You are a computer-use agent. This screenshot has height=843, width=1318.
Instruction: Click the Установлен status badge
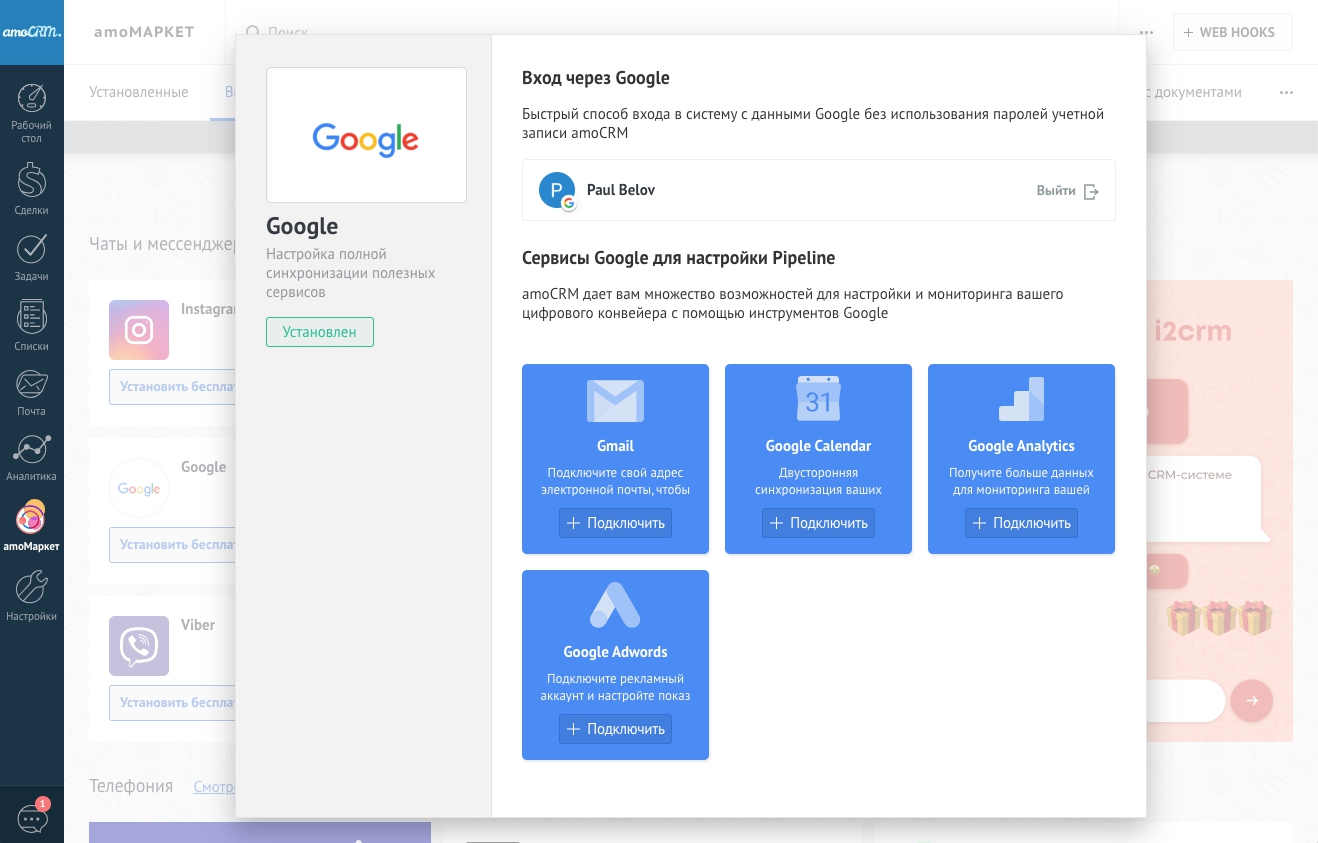(x=319, y=332)
